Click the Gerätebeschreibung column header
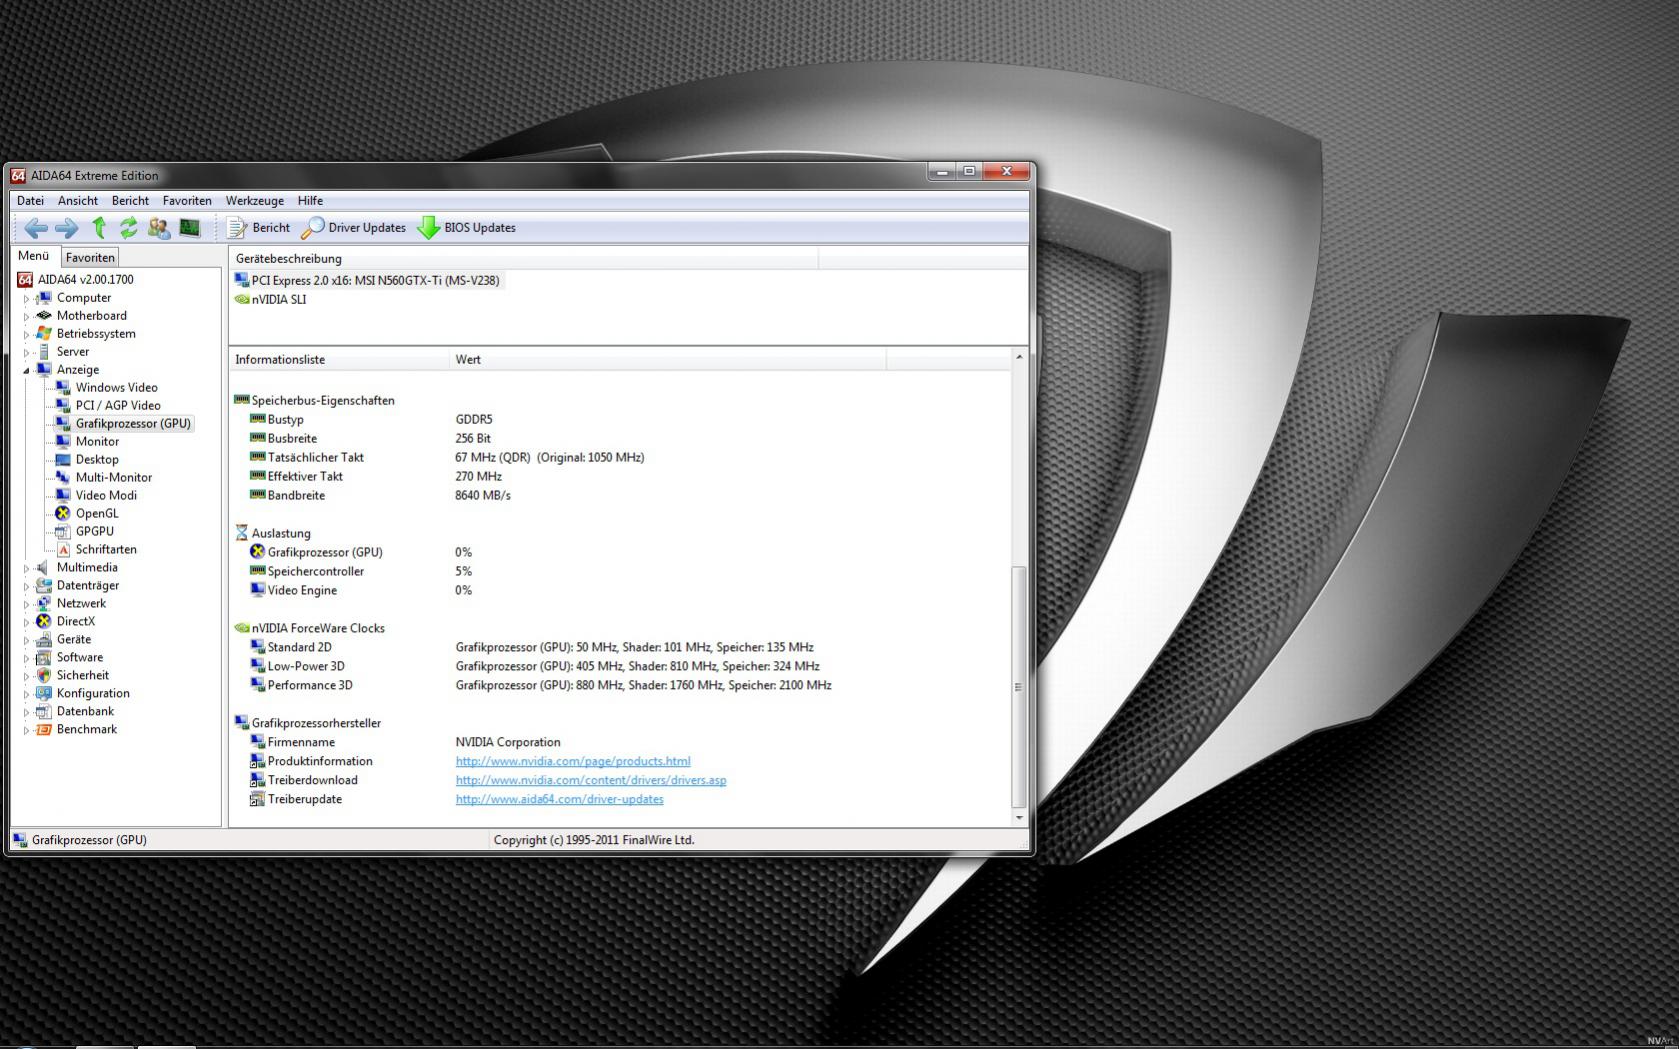This screenshot has height=1049, width=1679. click(524, 259)
